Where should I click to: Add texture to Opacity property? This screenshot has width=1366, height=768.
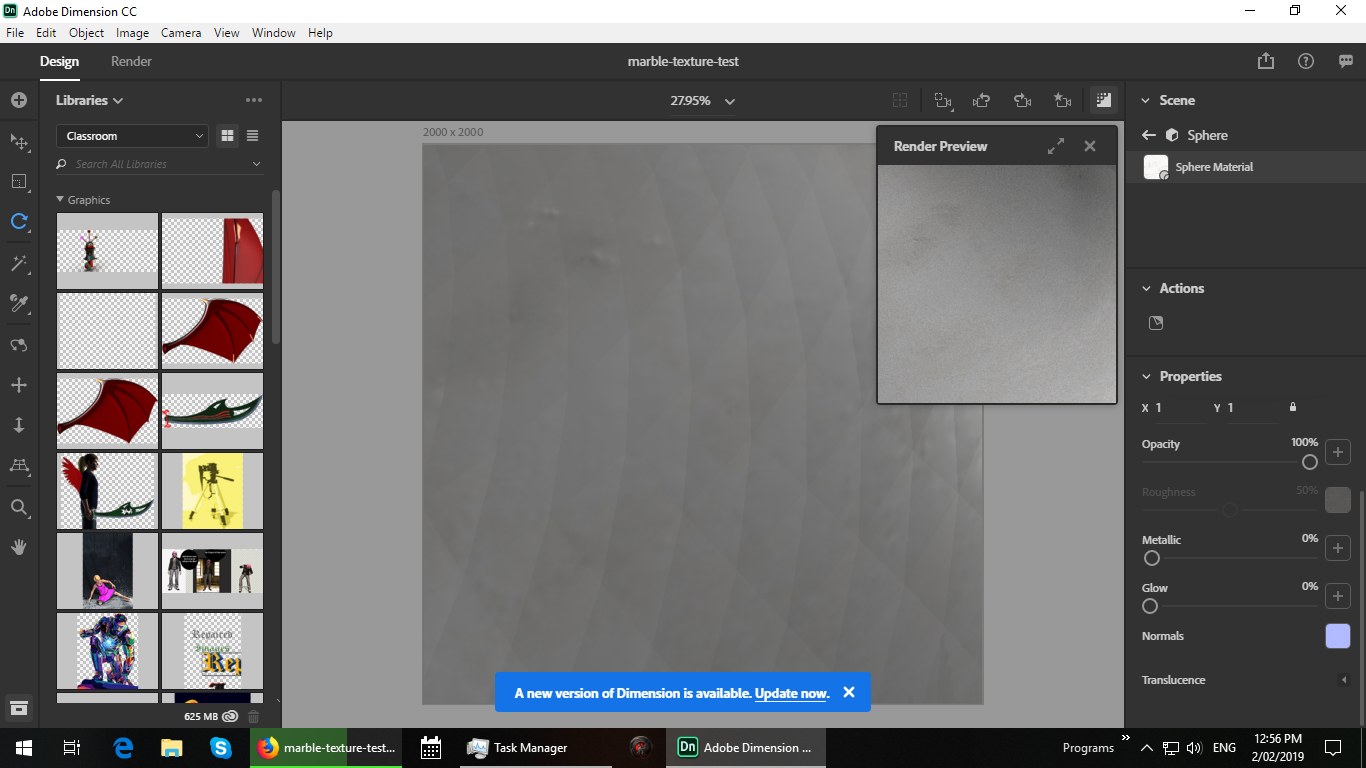tap(1338, 452)
